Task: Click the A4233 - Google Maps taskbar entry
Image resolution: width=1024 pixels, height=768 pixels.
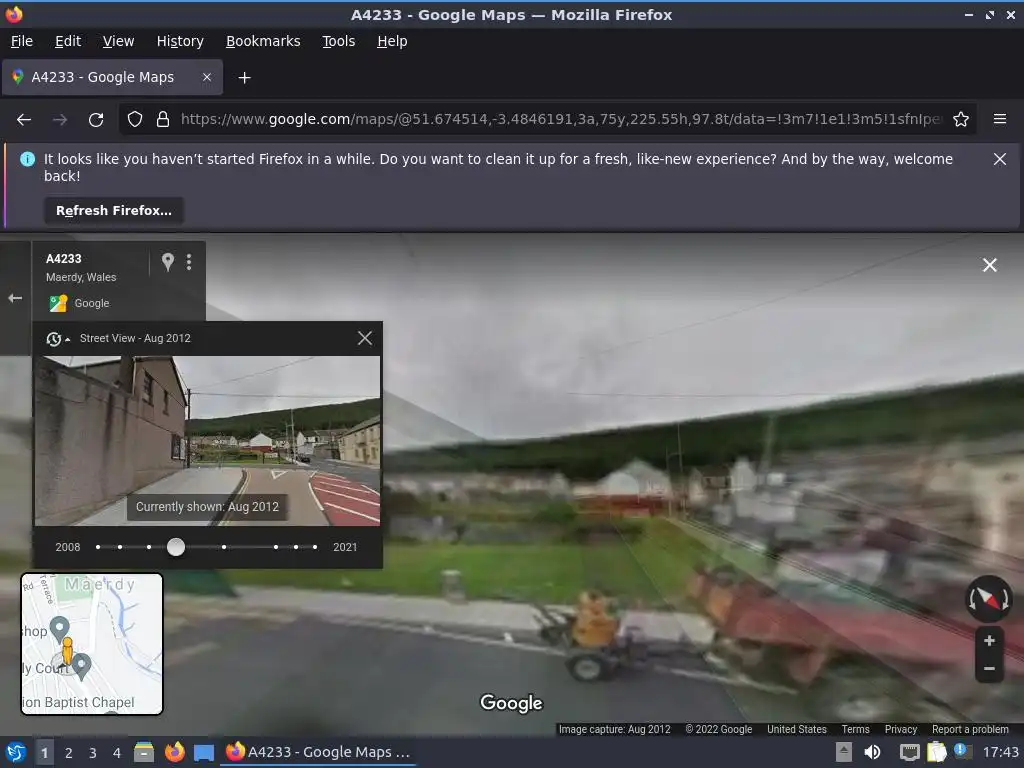Action: [318, 752]
